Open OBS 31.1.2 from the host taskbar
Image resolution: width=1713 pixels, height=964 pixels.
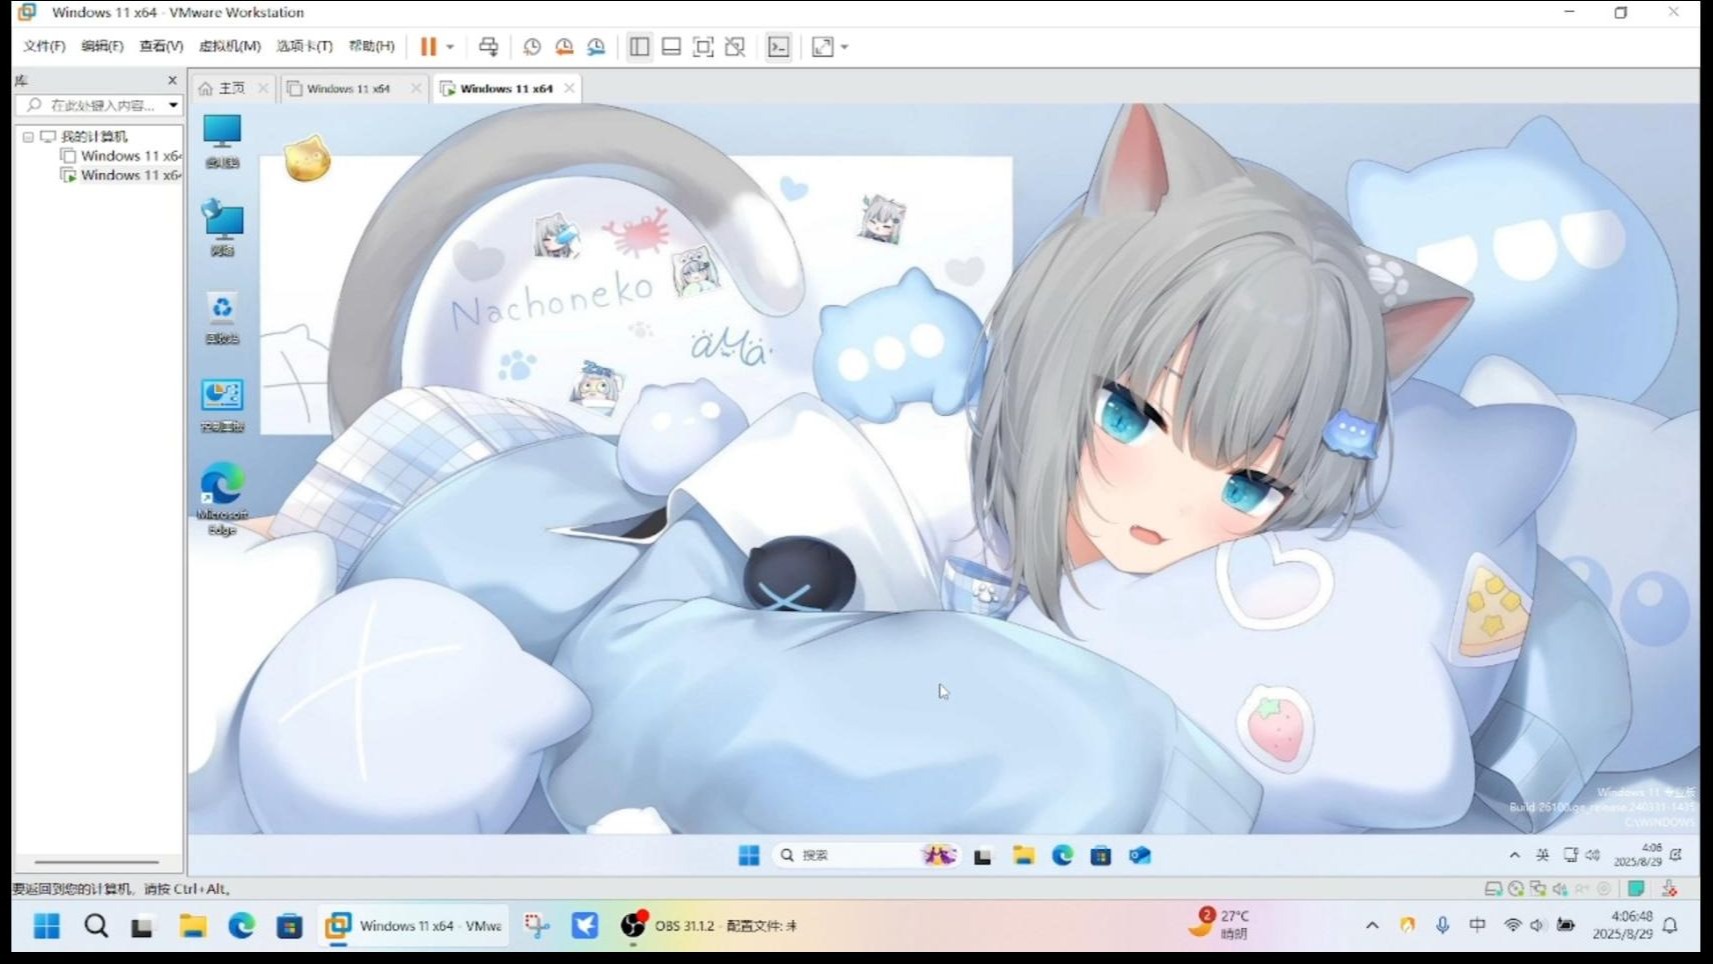click(709, 926)
